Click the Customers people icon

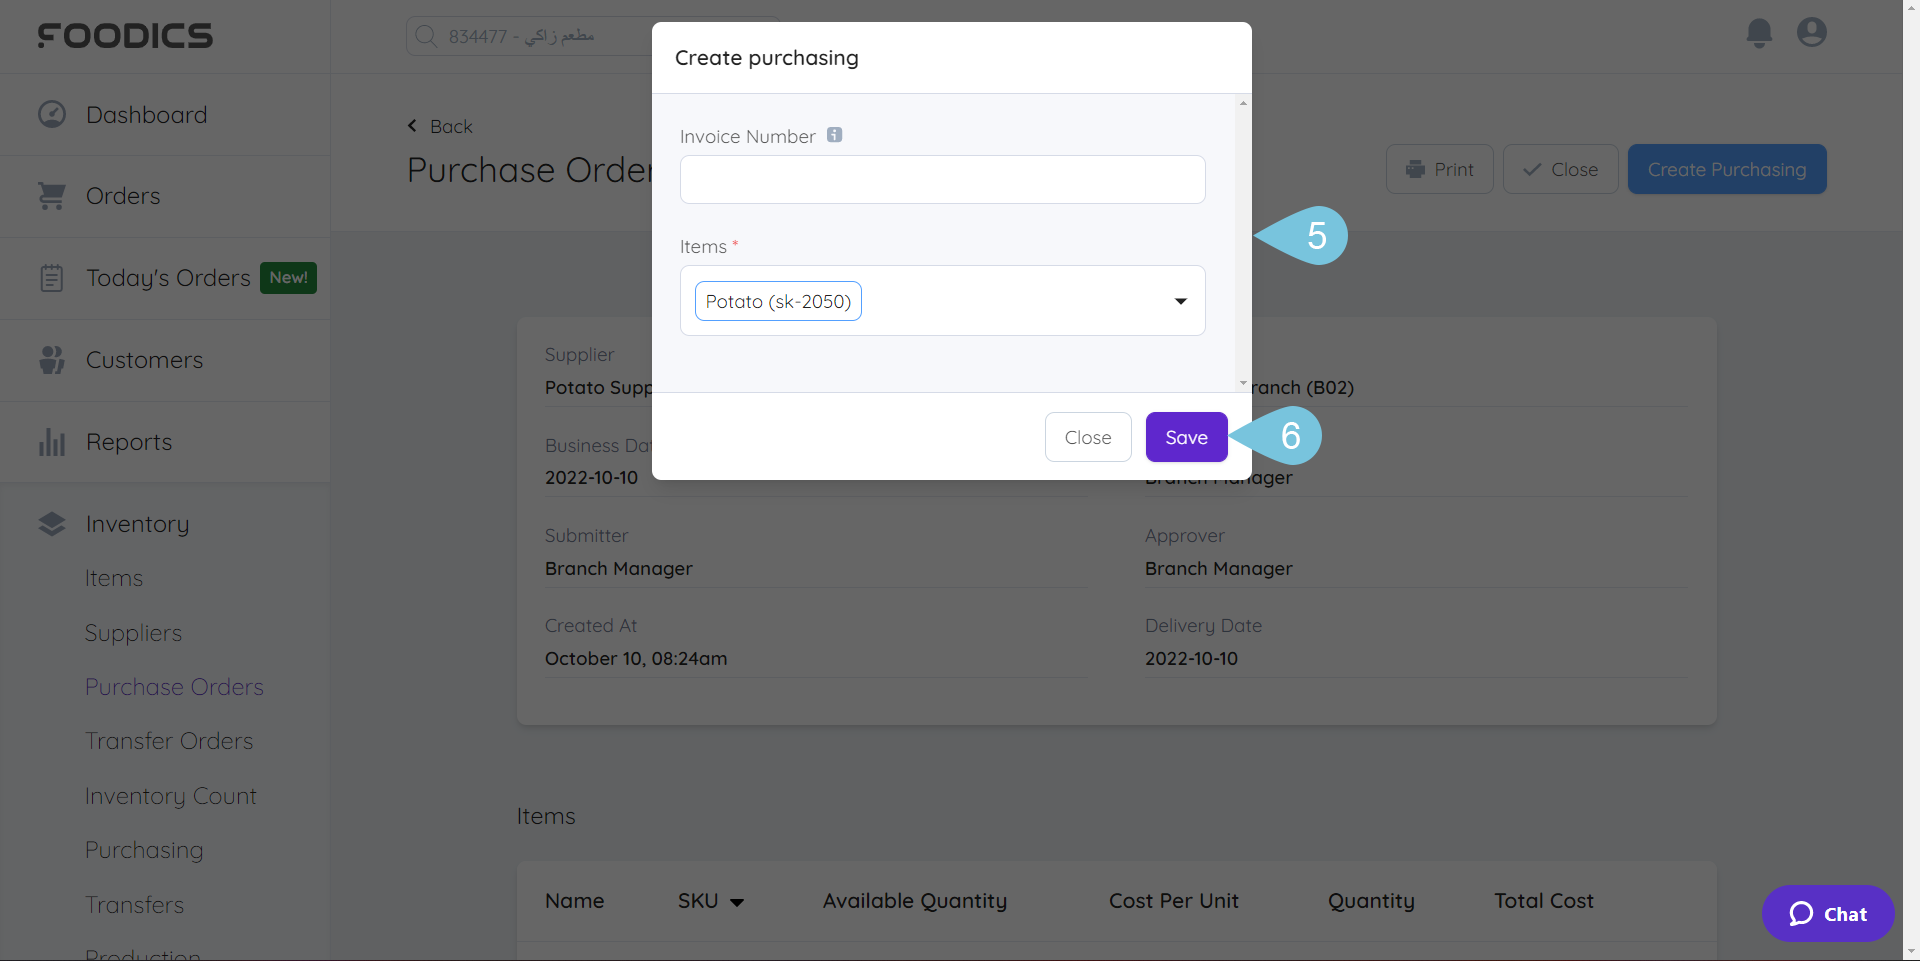(x=51, y=360)
